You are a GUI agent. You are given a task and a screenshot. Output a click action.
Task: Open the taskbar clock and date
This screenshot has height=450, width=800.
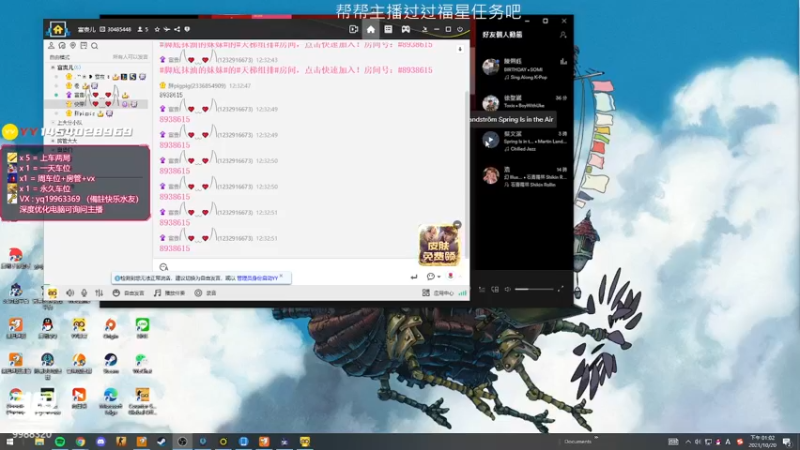coord(762,442)
